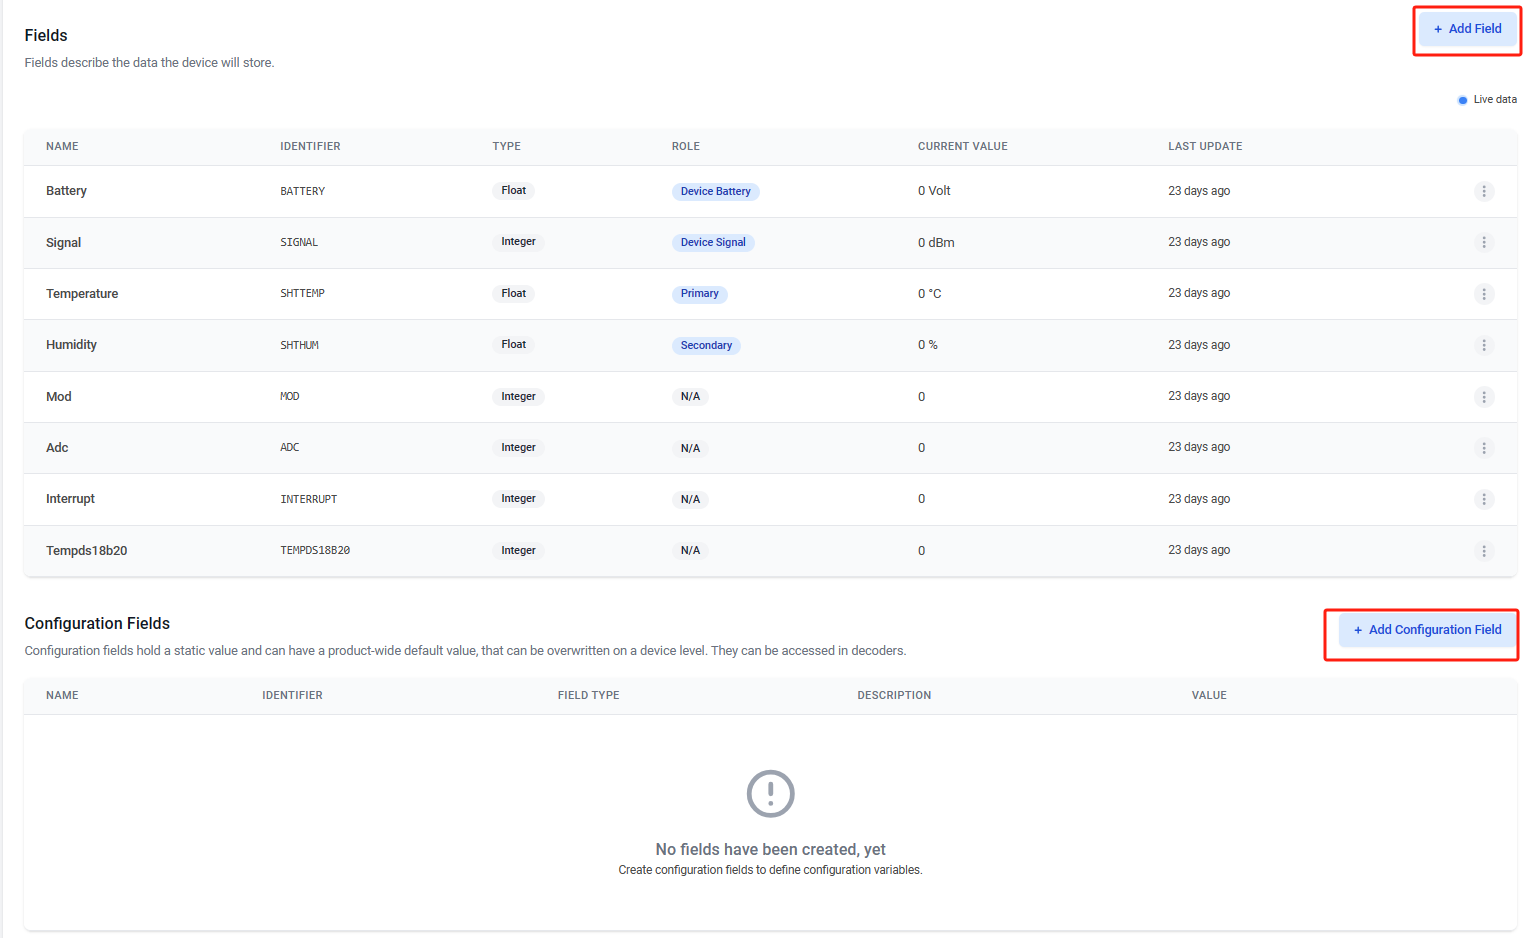This screenshot has height=938, width=1533.
Task: Click the N/A role badge for Mod
Action: [x=690, y=397]
